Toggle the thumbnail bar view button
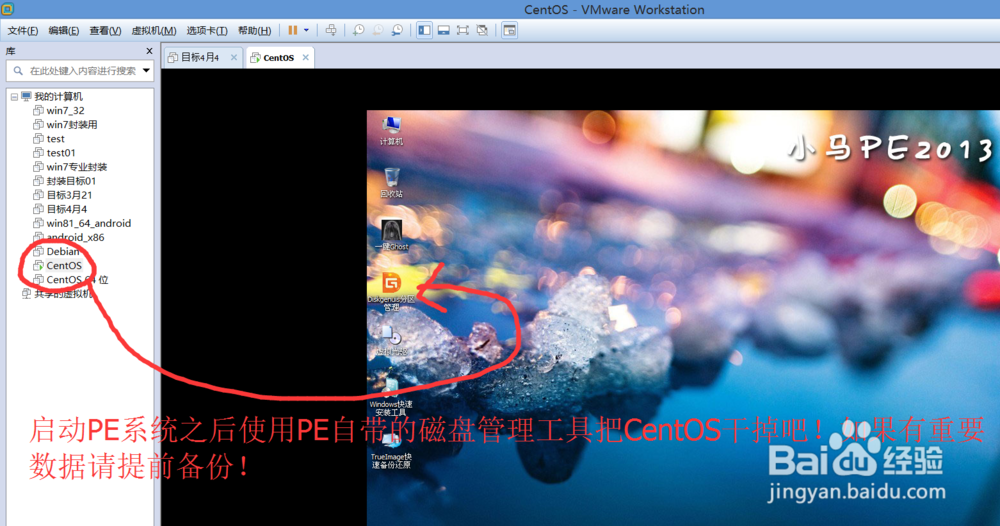1000x526 pixels. [x=444, y=30]
